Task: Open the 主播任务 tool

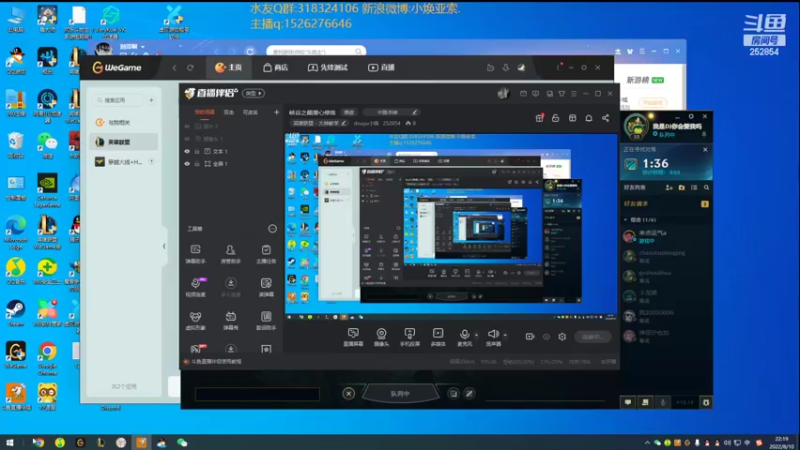Action: [x=266, y=254]
